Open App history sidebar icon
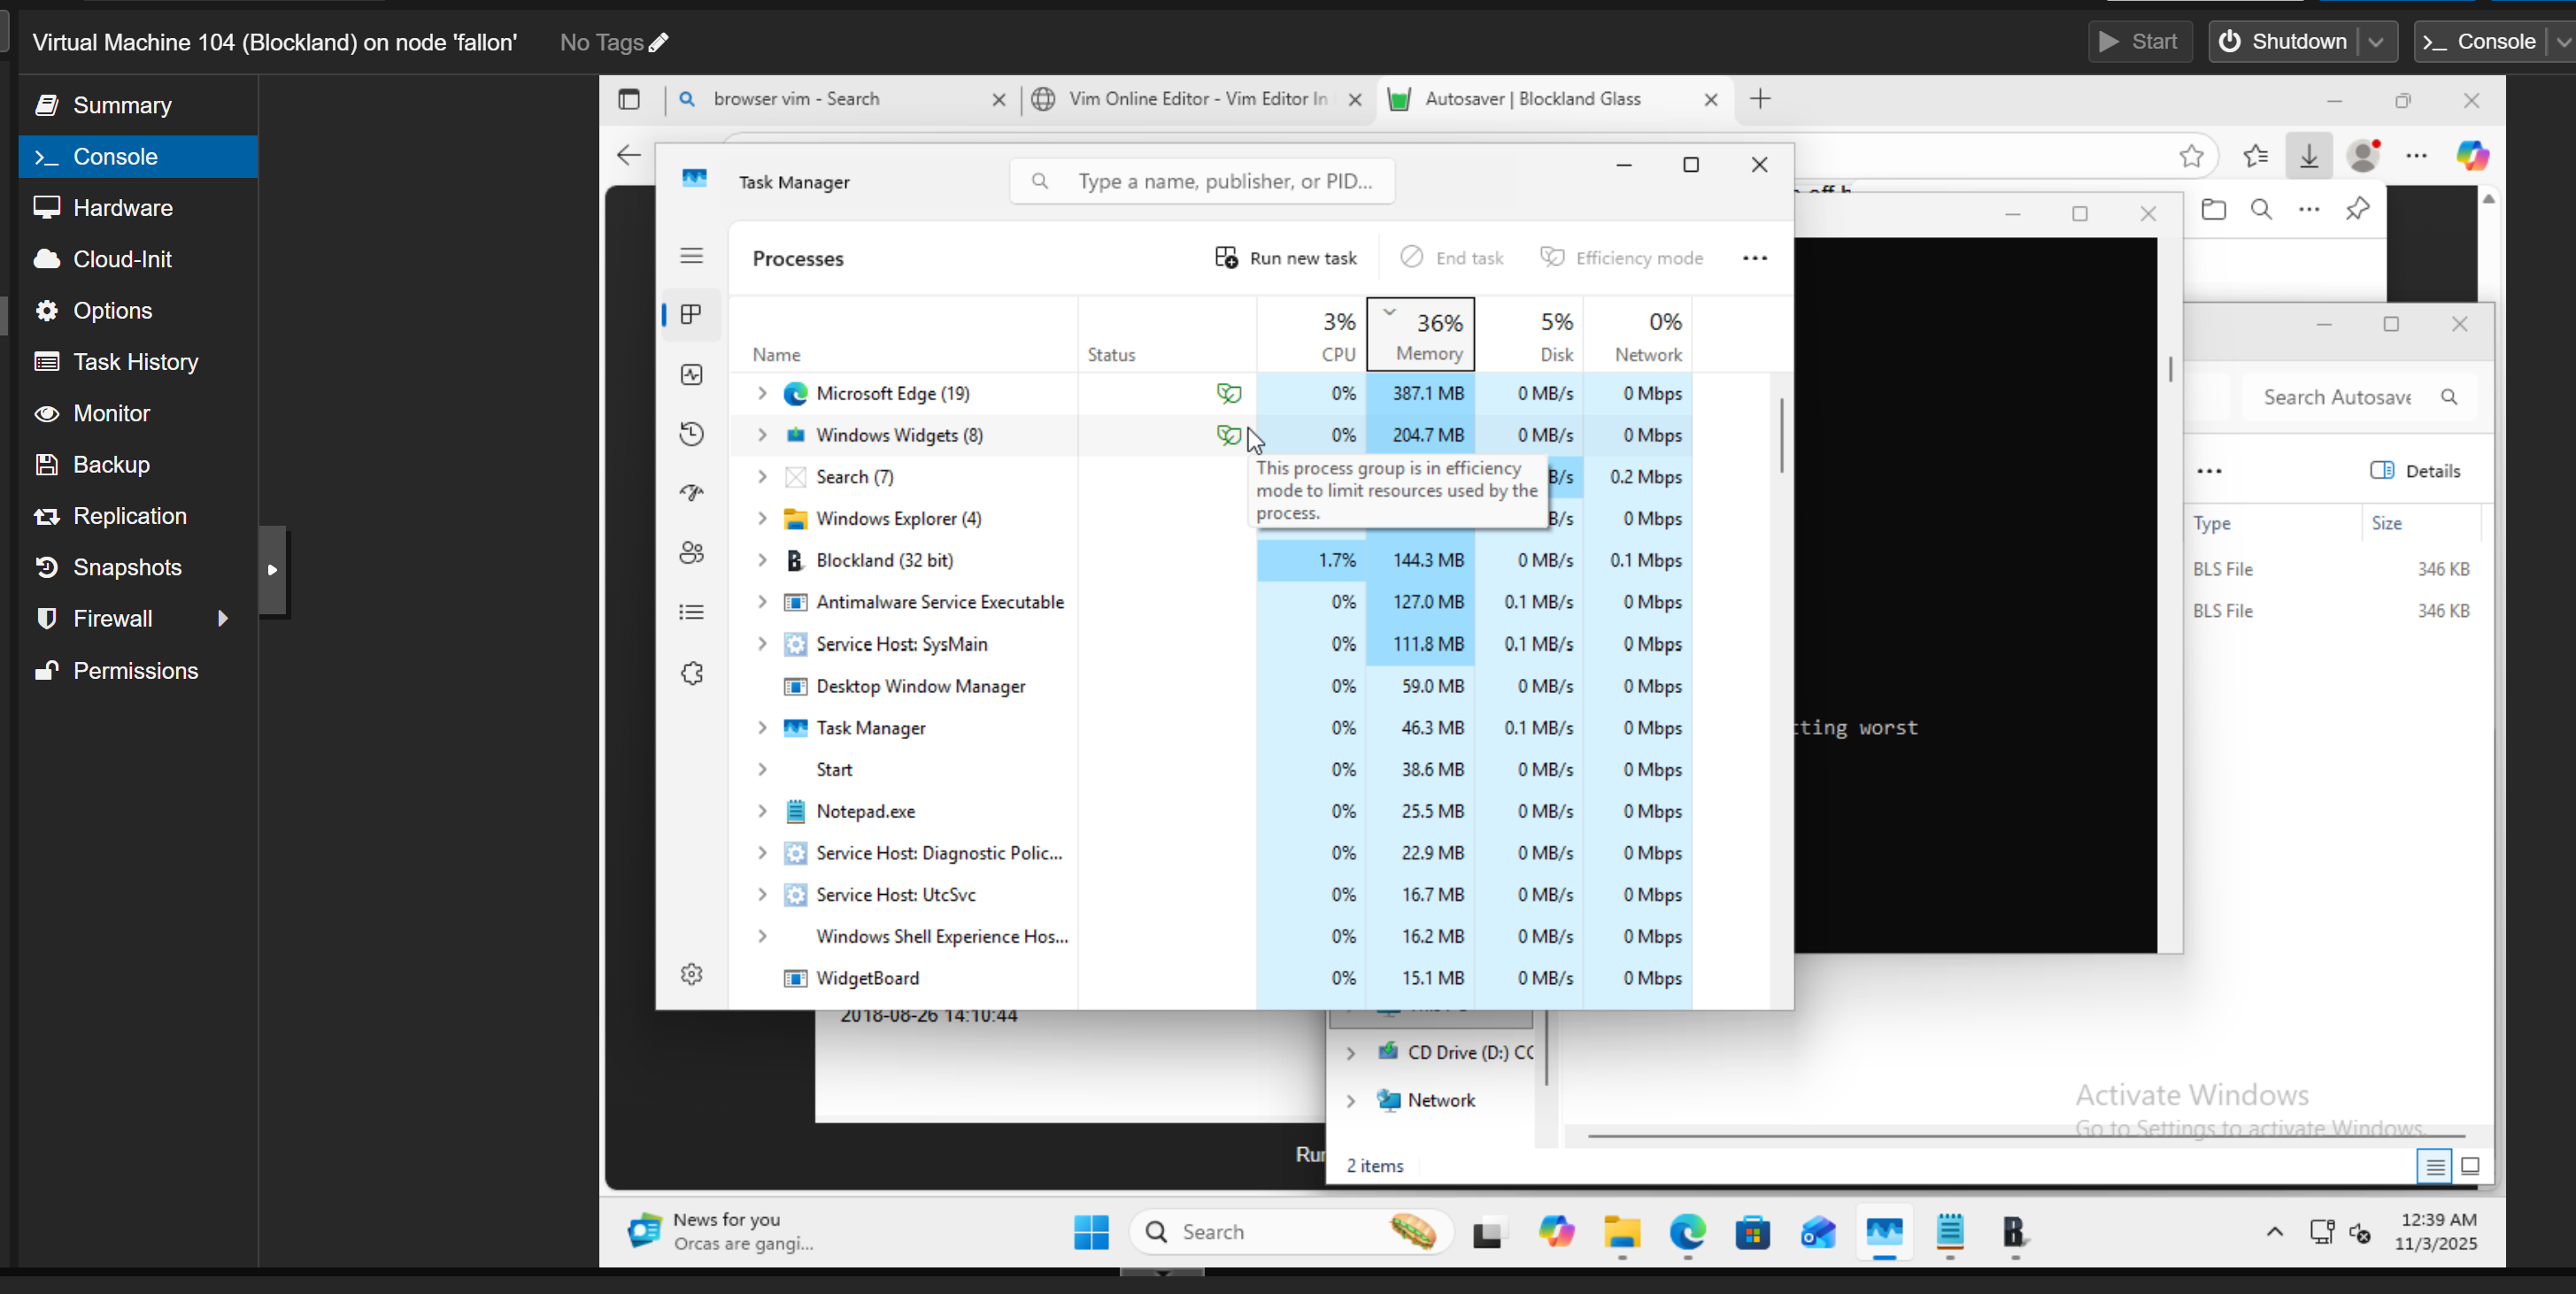 [691, 434]
